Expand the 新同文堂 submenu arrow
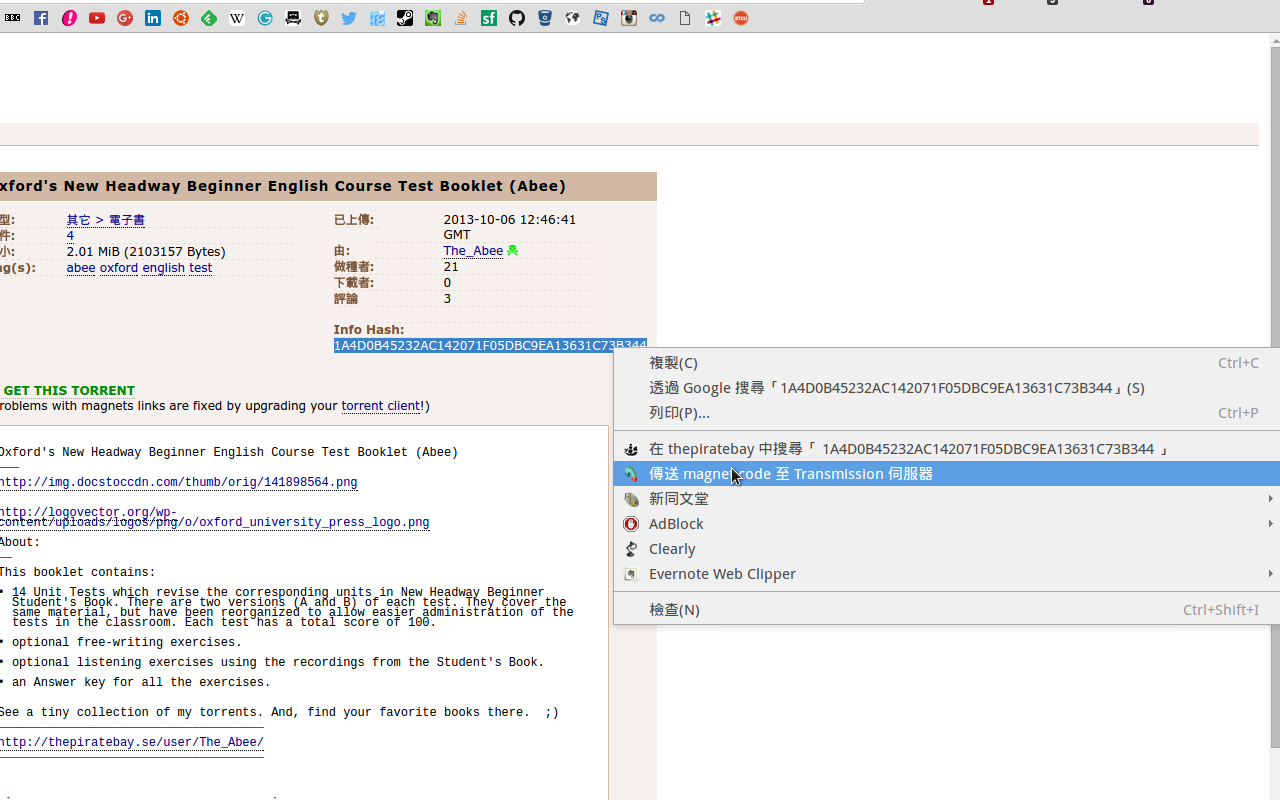 pyautogui.click(x=1271, y=498)
